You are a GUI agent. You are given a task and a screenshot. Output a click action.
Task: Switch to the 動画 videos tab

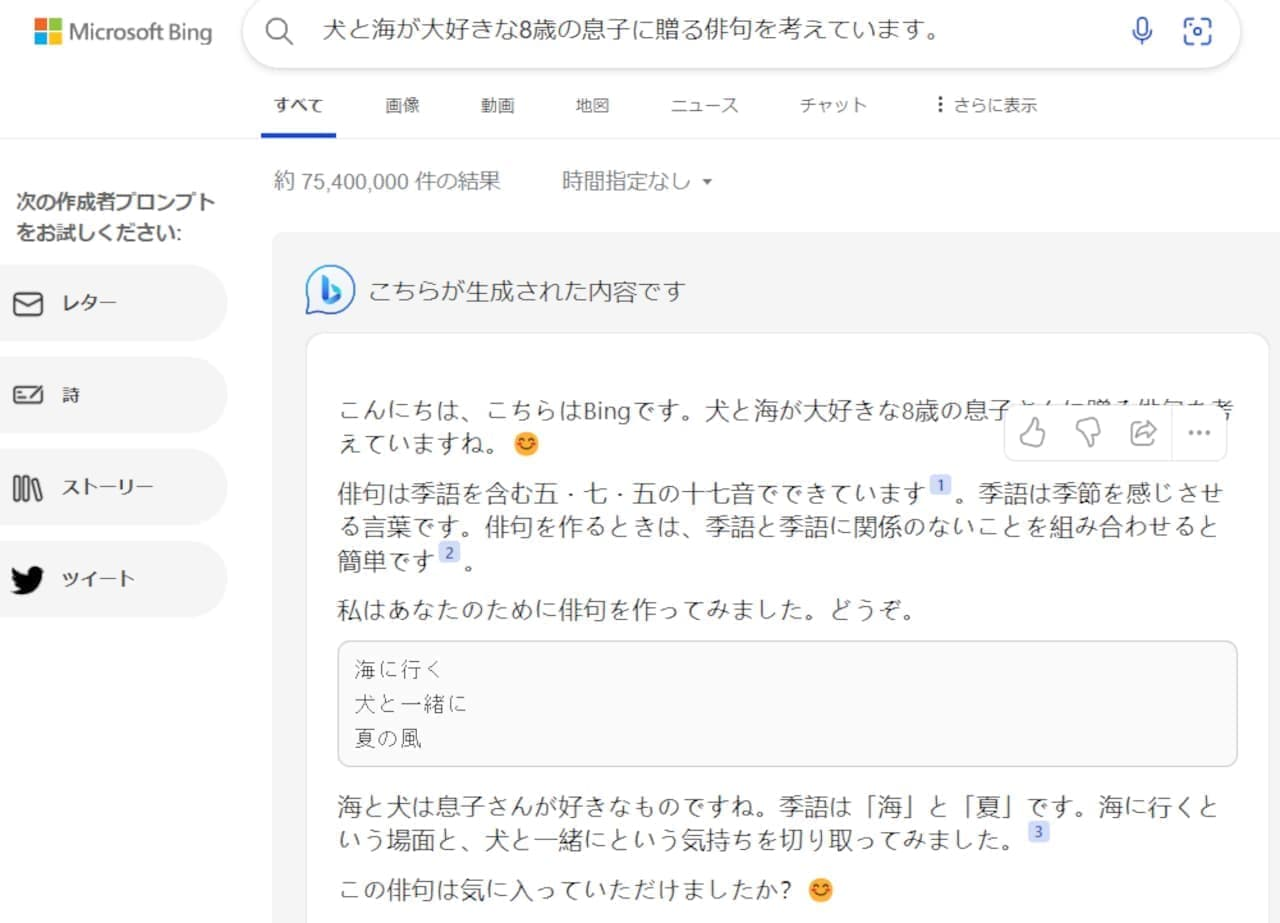coord(497,105)
